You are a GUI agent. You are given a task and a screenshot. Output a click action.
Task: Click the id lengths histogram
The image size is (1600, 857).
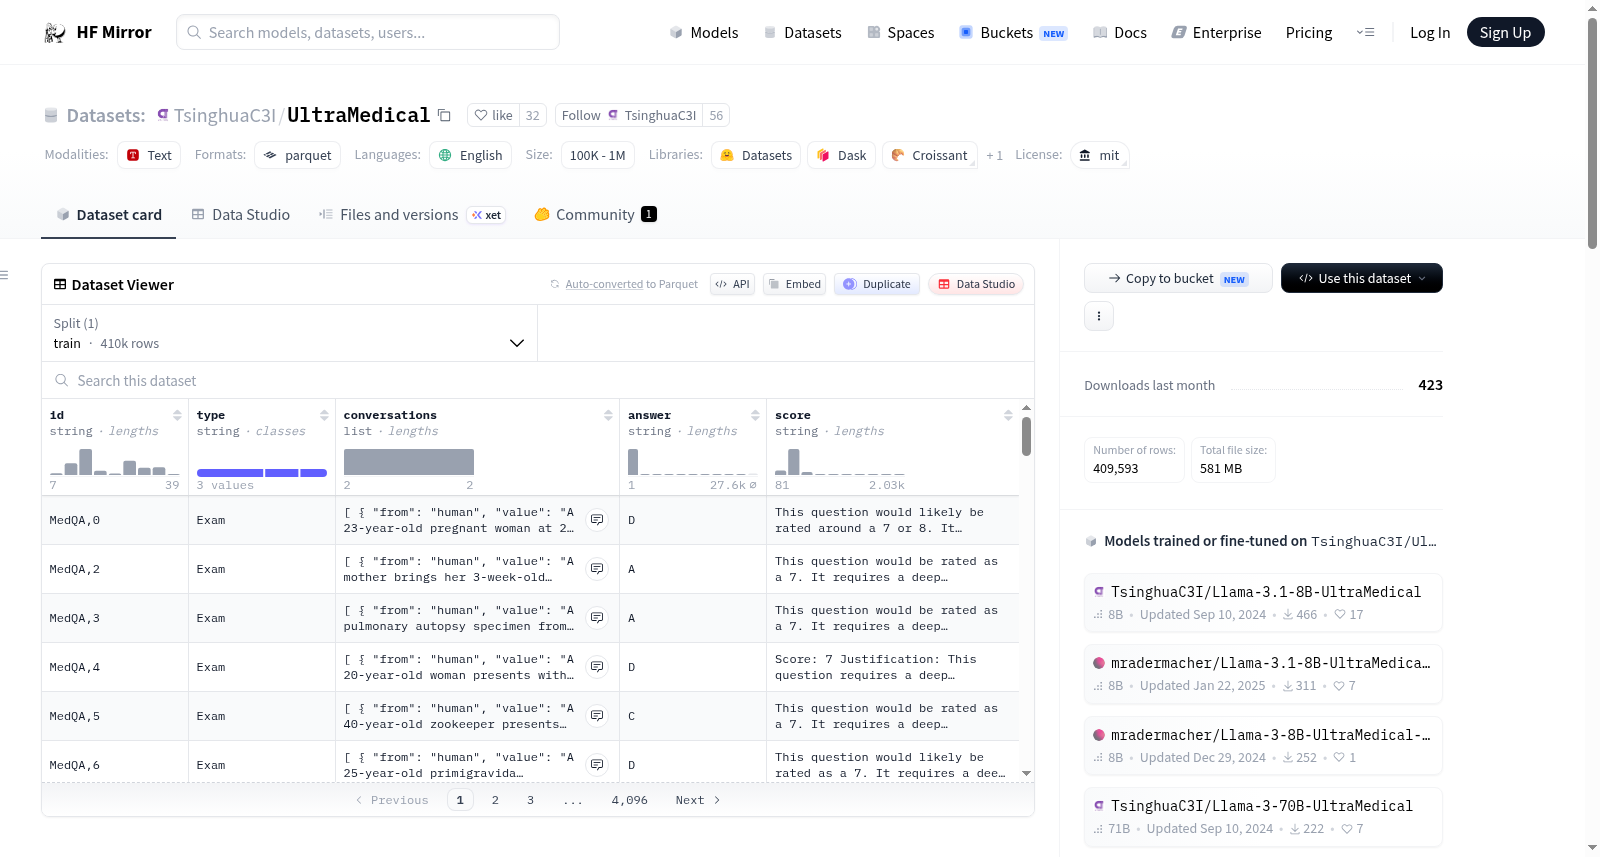pyautogui.click(x=115, y=462)
